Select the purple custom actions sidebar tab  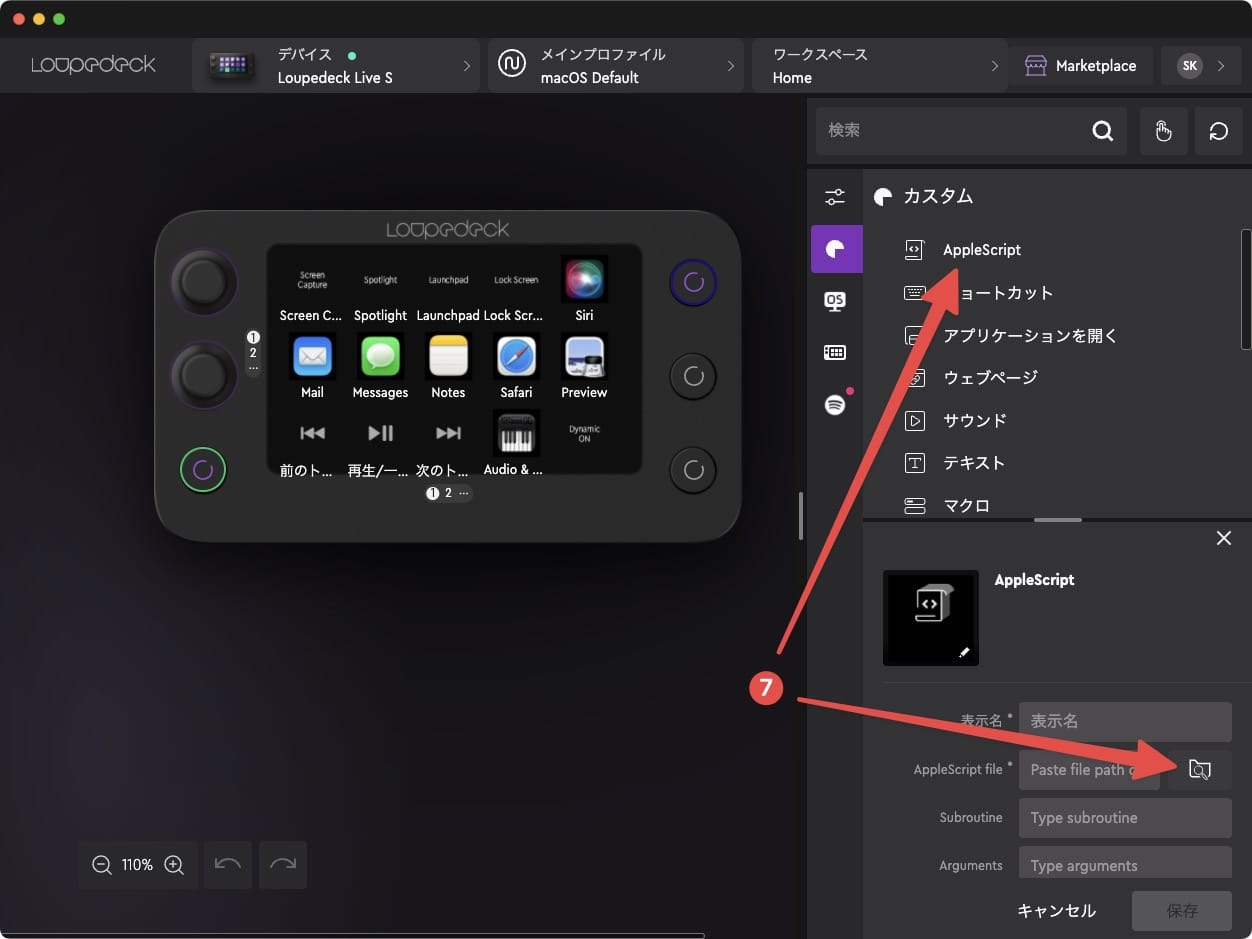point(836,249)
